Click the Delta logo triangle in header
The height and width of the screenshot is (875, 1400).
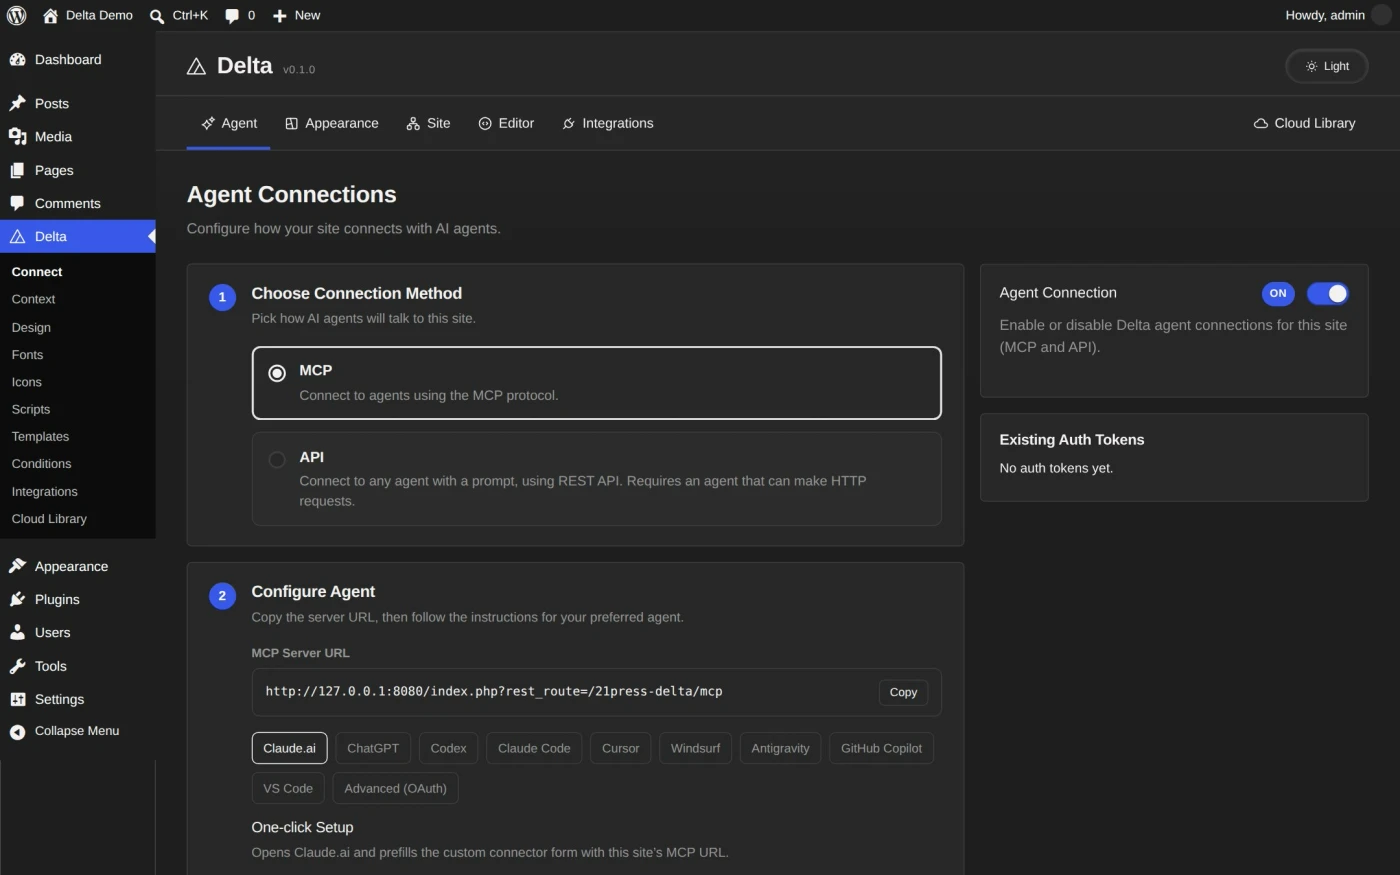click(x=196, y=67)
